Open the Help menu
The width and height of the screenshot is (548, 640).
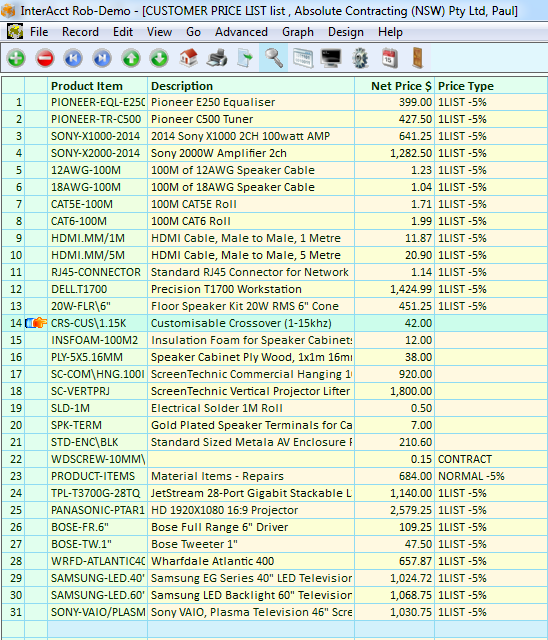point(390,32)
